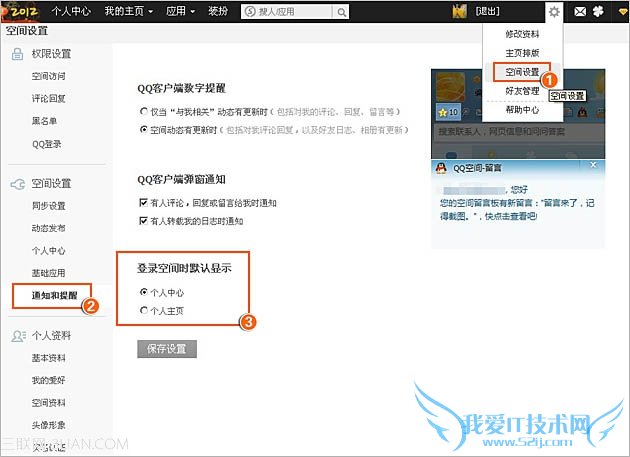Click the 退出 logout link
Viewport: 630px width, 457px height.
pyautogui.click(x=487, y=12)
